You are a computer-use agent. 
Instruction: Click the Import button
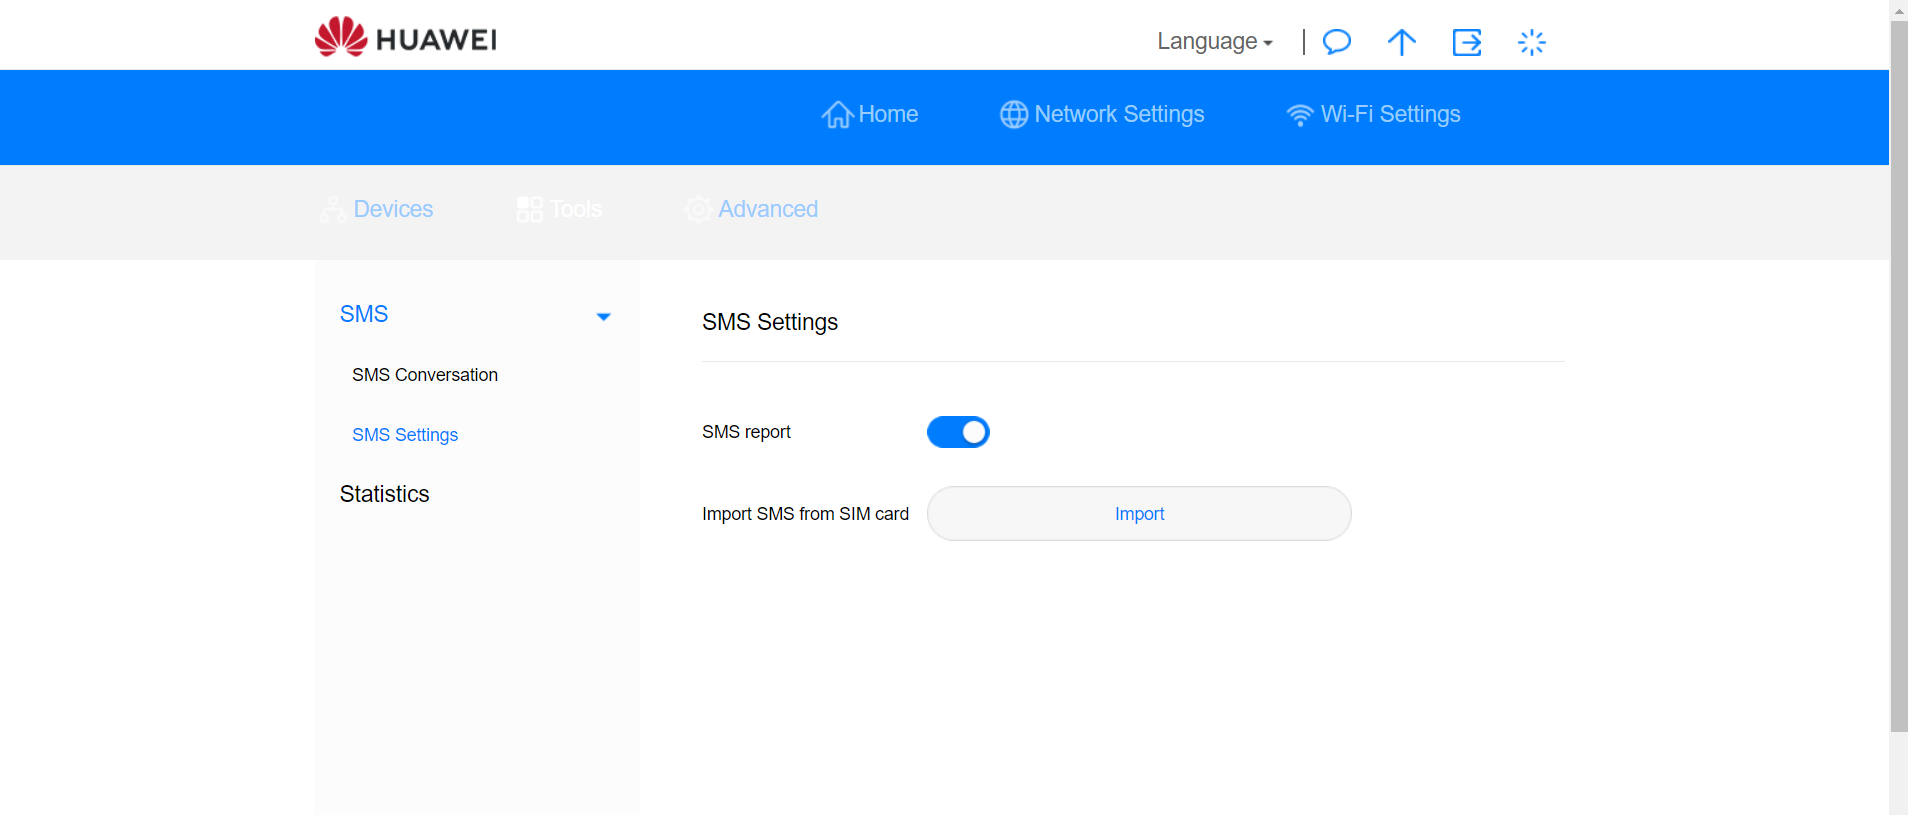tap(1139, 514)
